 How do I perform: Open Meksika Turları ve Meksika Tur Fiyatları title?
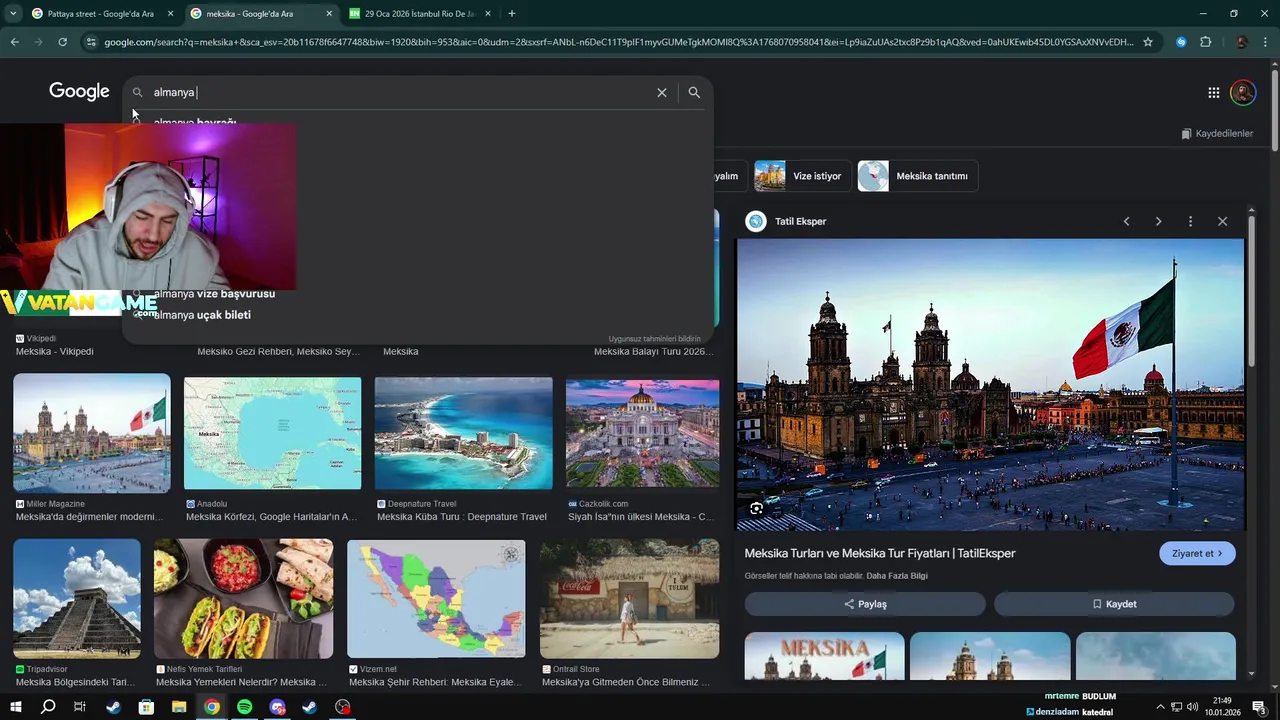coord(880,553)
